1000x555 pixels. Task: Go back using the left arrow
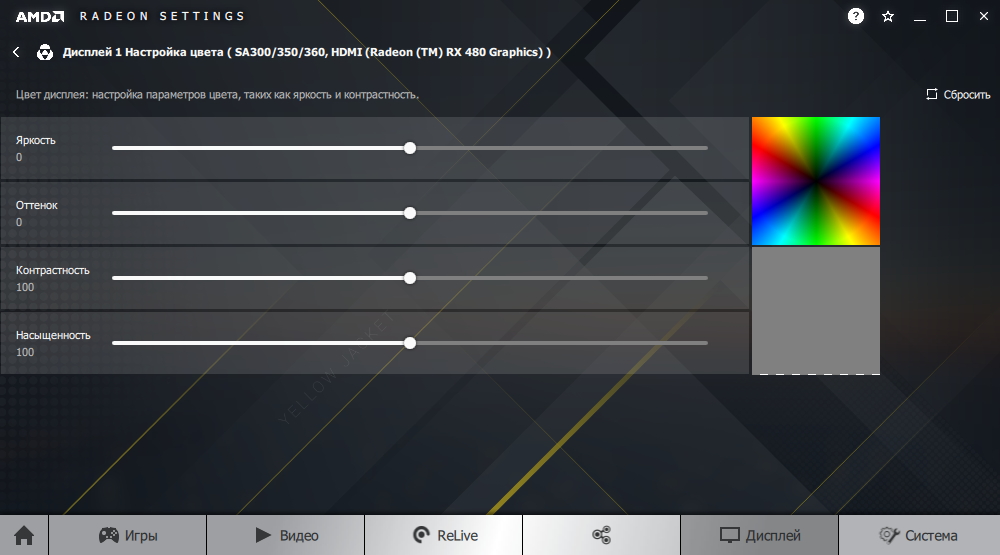17,52
